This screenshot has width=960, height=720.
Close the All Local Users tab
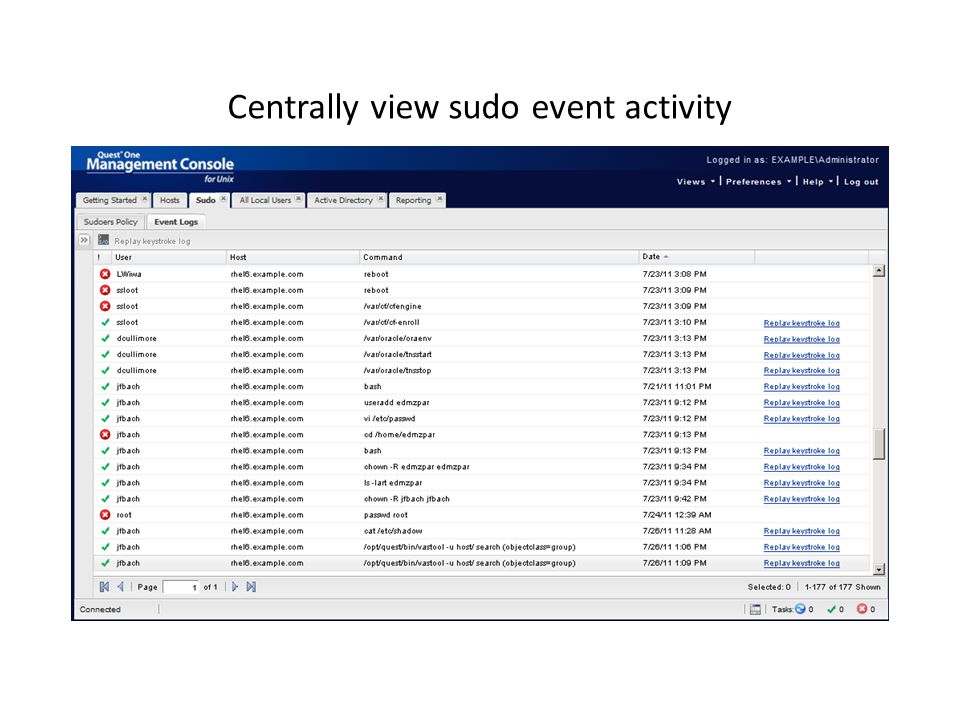pyautogui.click(x=298, y=198)
